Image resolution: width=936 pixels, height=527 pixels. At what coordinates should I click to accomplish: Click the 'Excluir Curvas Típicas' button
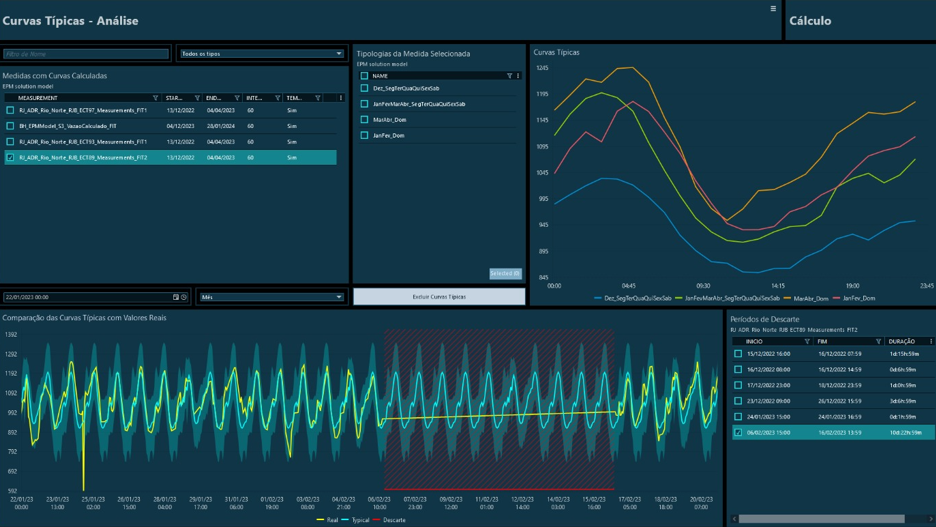click(439, 297)
